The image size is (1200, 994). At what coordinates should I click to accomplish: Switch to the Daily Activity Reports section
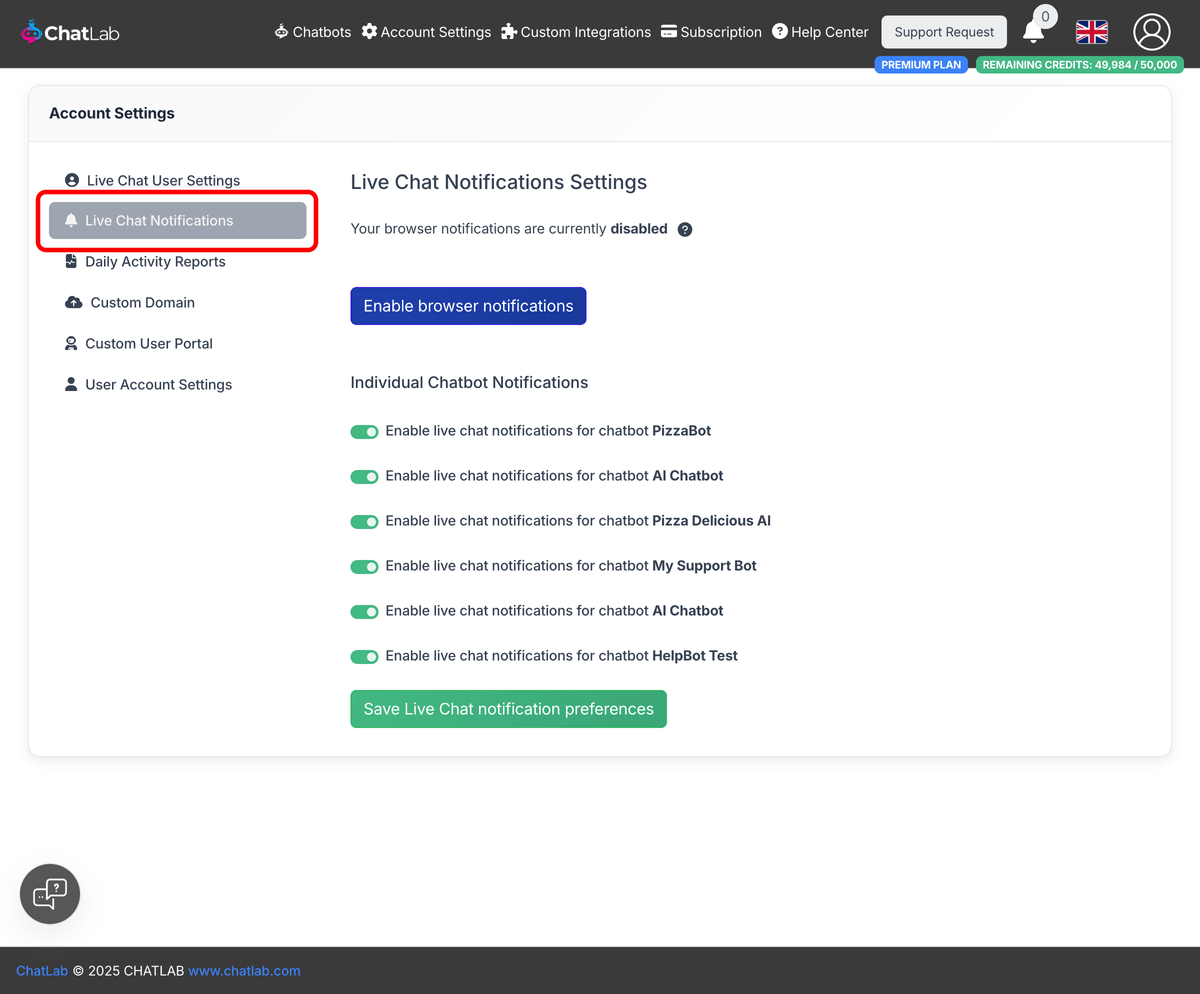pos(155,261)
